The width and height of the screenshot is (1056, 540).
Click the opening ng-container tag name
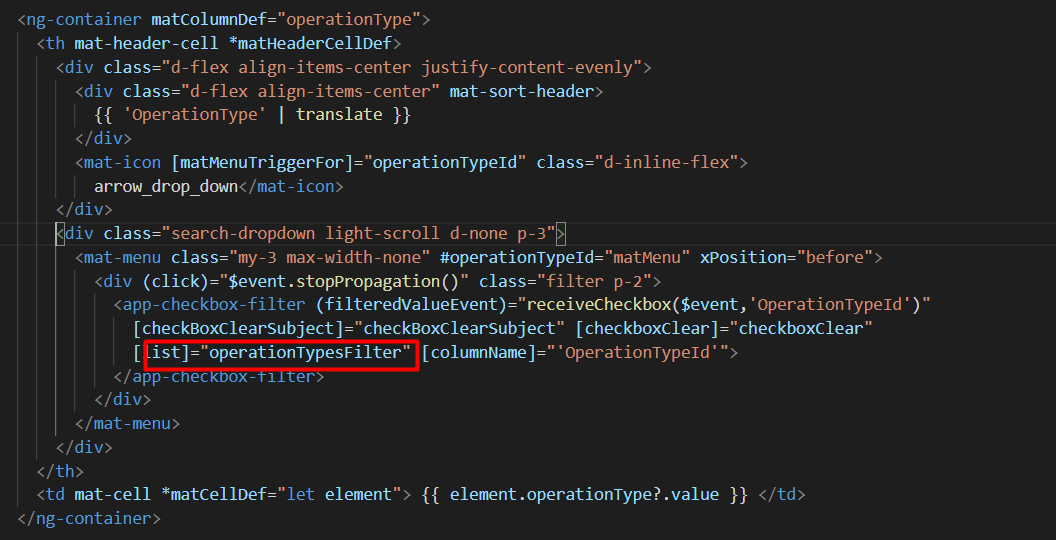tap(84, 20)
